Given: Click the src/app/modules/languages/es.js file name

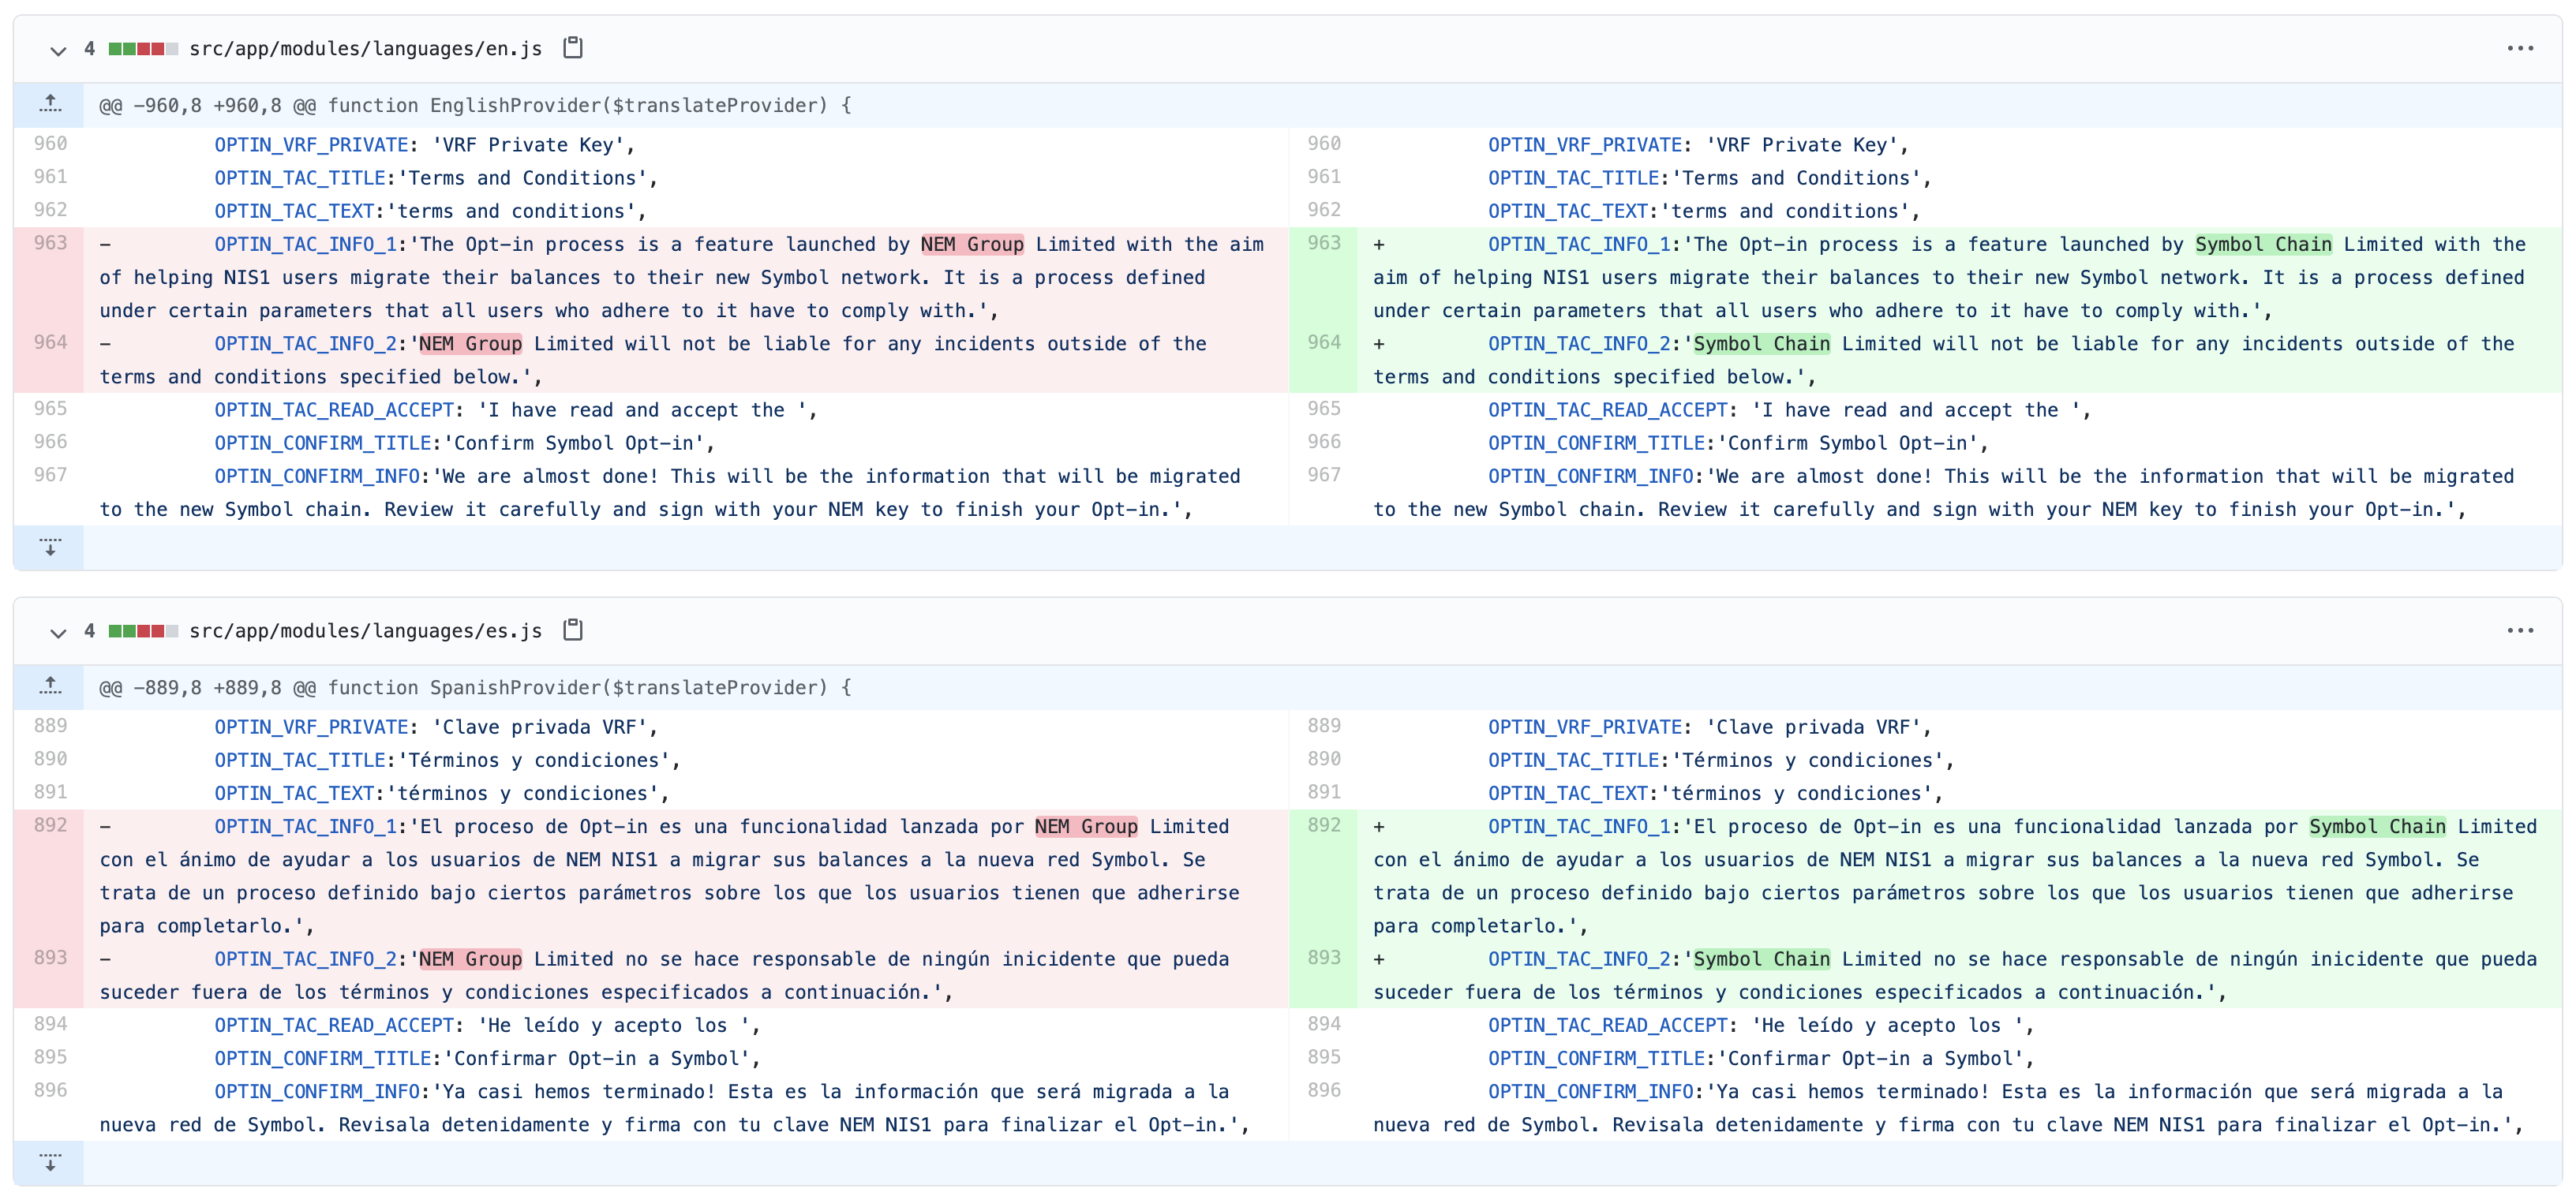Looking at the screenshot, I should tap(365, 631).
